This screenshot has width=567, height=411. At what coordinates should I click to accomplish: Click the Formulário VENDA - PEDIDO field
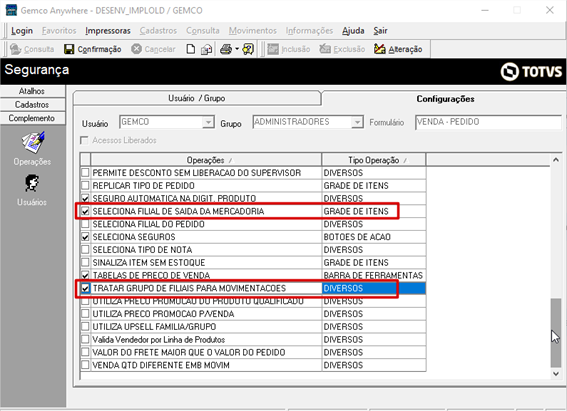(x=488, y=122)
